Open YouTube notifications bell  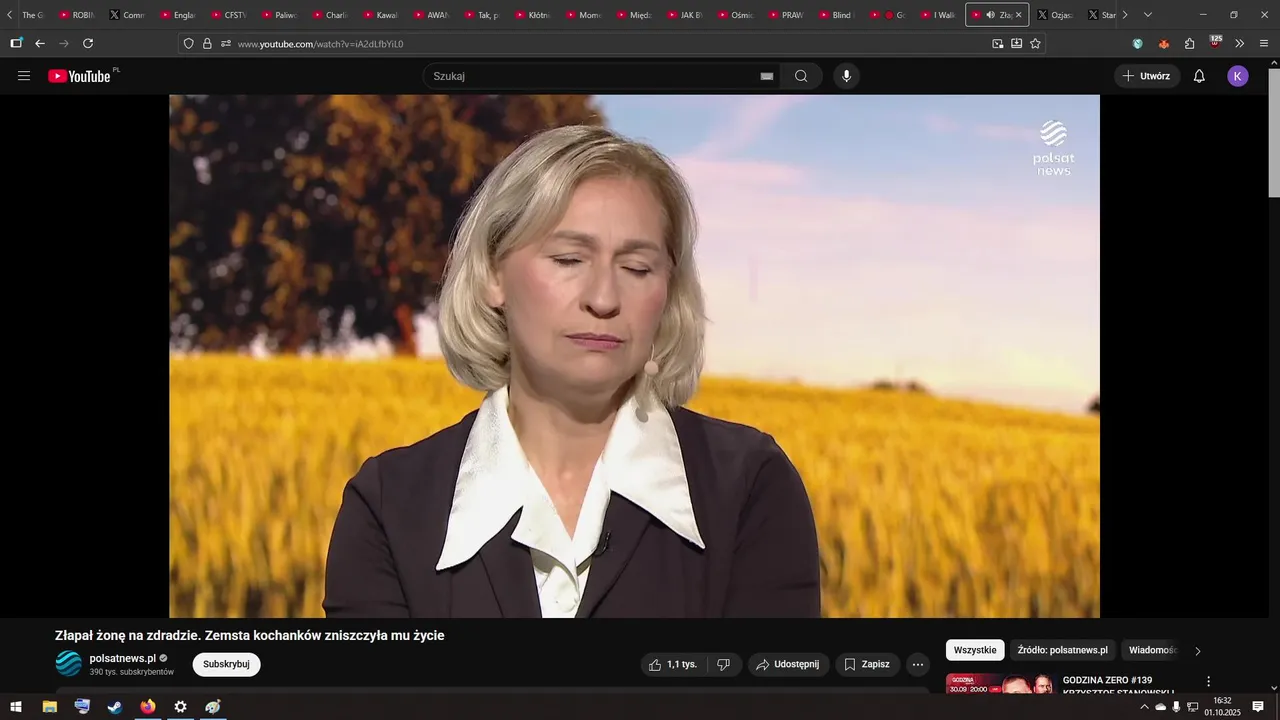(1199, 76)
